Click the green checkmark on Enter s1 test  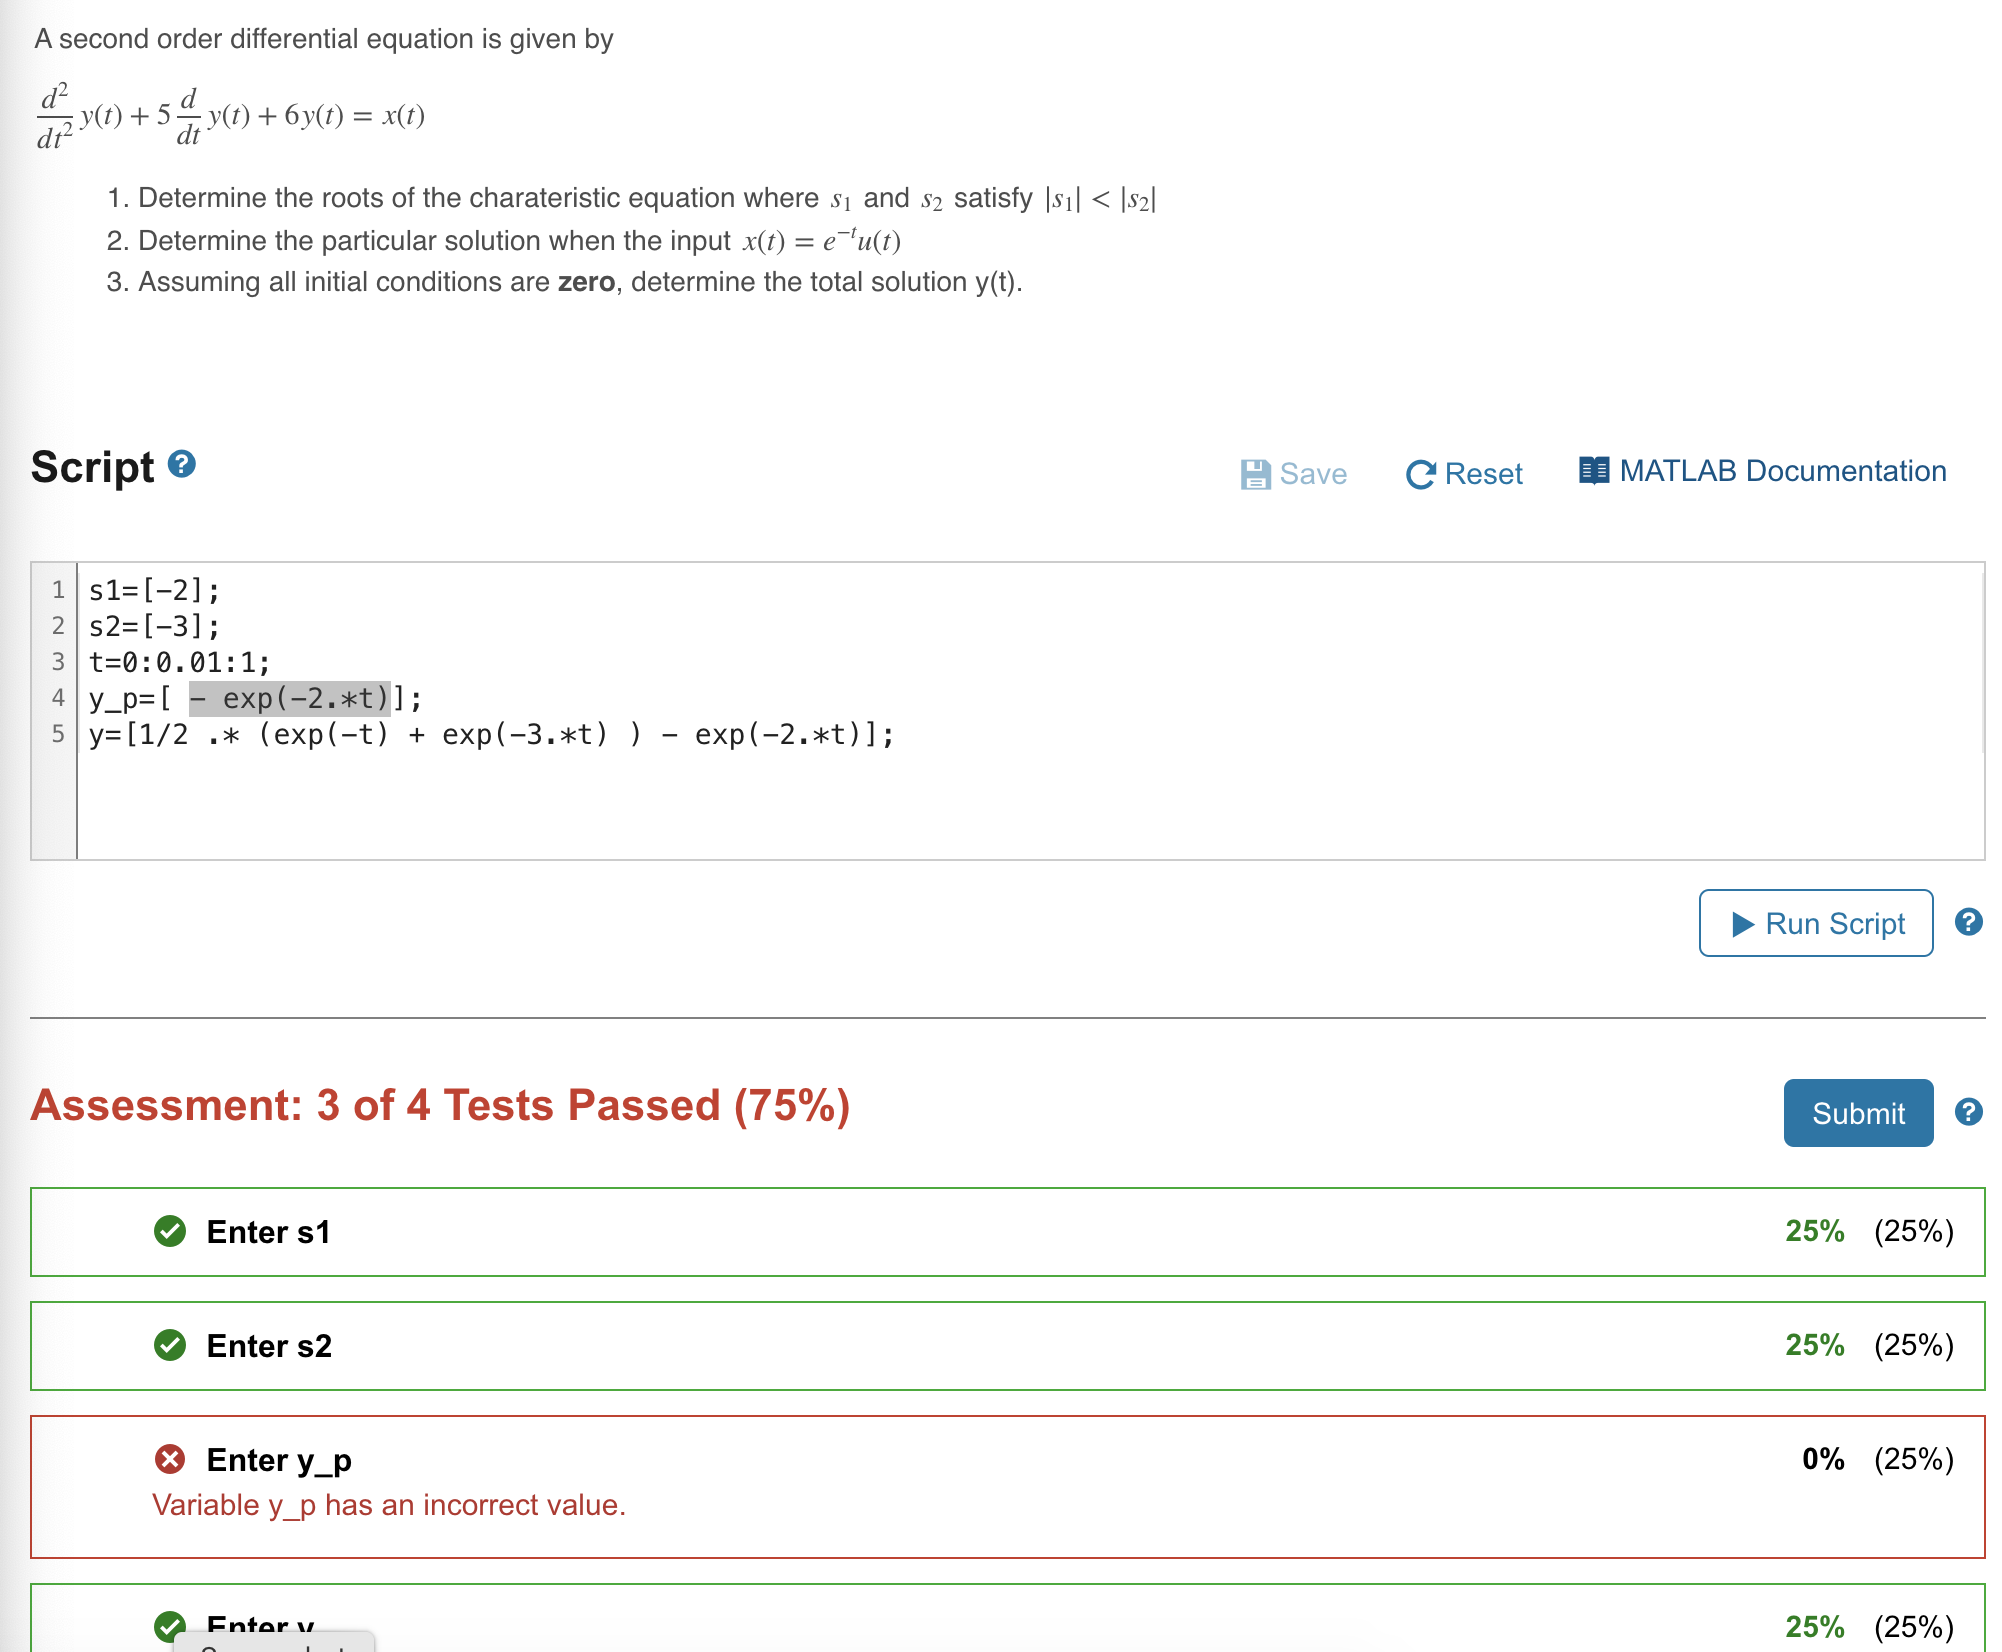170,1232
